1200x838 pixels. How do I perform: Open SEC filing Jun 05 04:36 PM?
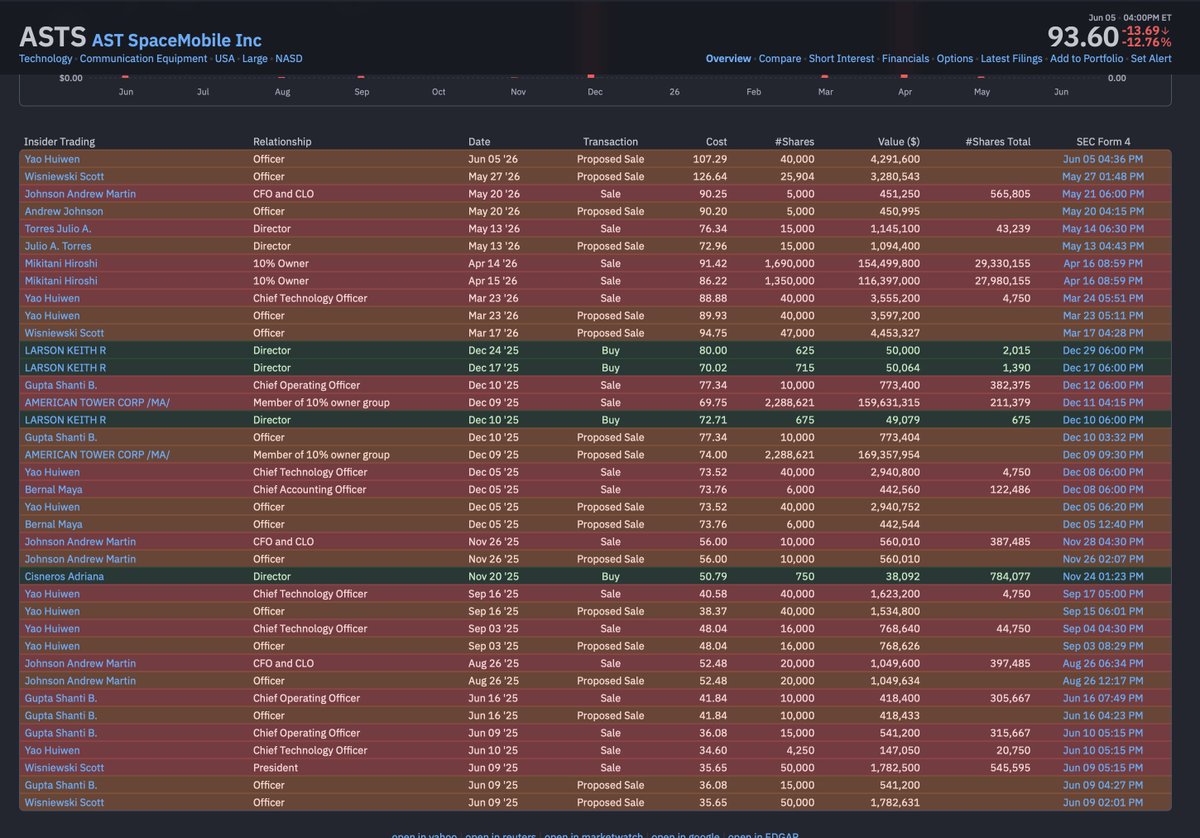[1103, 159]
